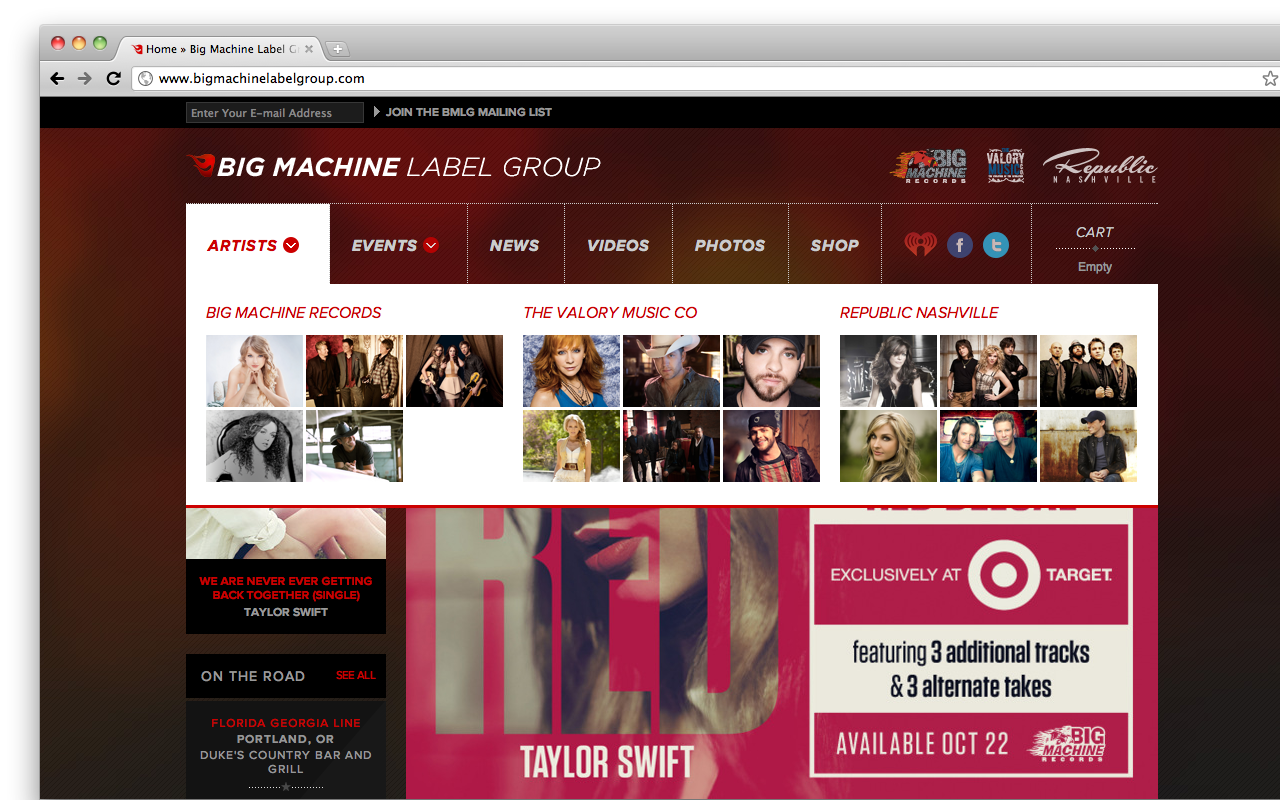Select the four-men group thumbnail under Republic
1280x800 pixels.
coord(1088,371)
